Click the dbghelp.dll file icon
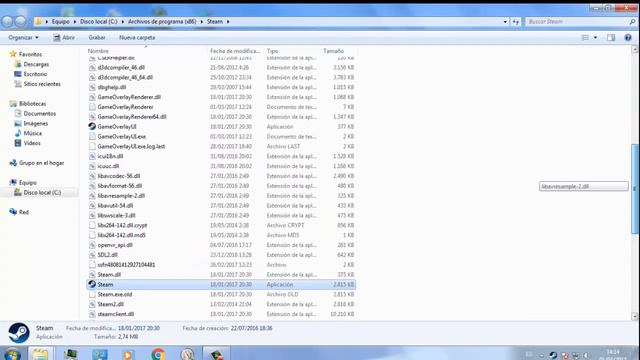640x360 pixels. pyautogui.click(x=92, y=87)
